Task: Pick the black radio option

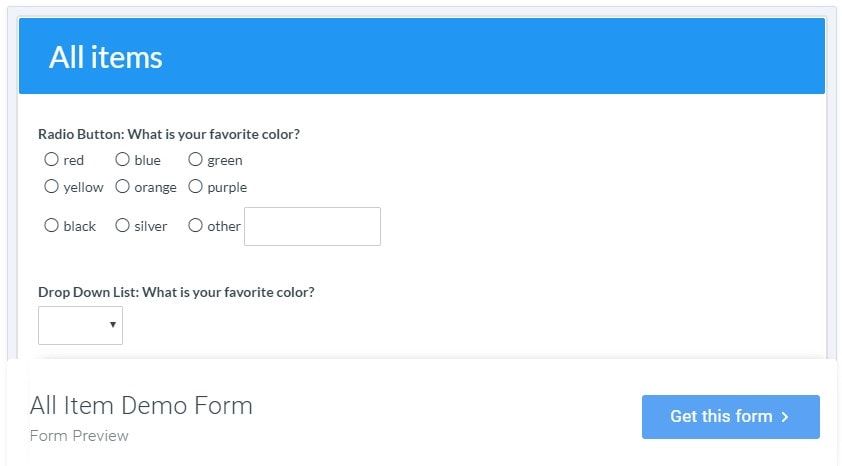Action: 51,225
